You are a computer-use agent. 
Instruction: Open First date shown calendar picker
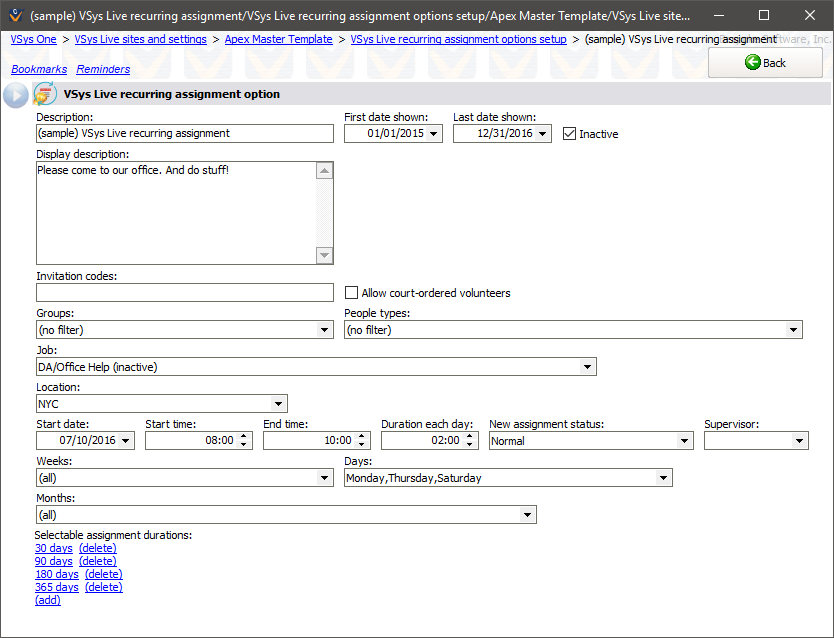click(x=434, y=134)
